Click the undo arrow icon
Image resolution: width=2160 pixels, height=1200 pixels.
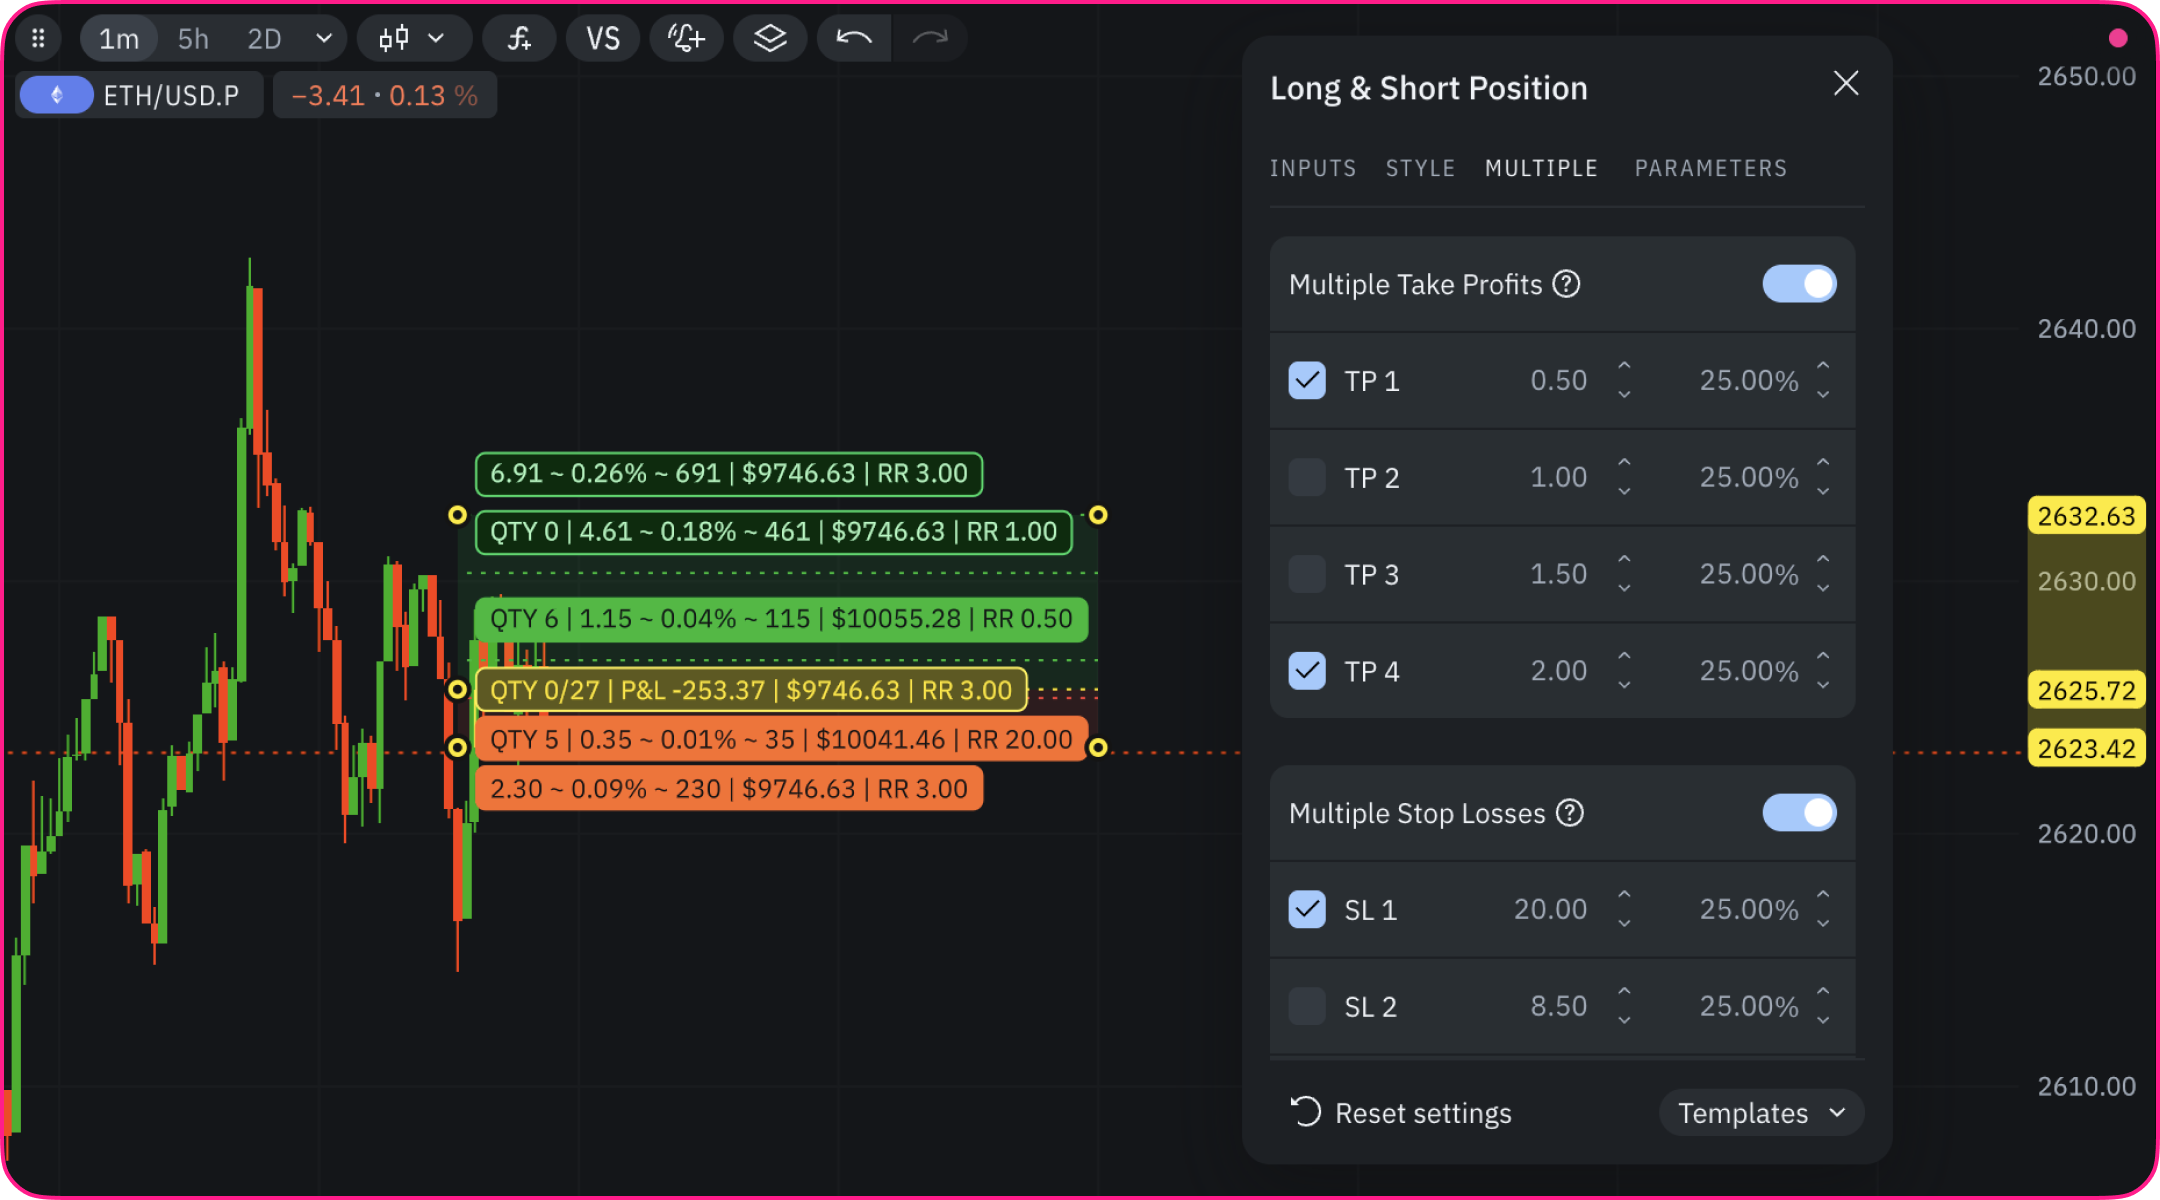coord(854,39)
